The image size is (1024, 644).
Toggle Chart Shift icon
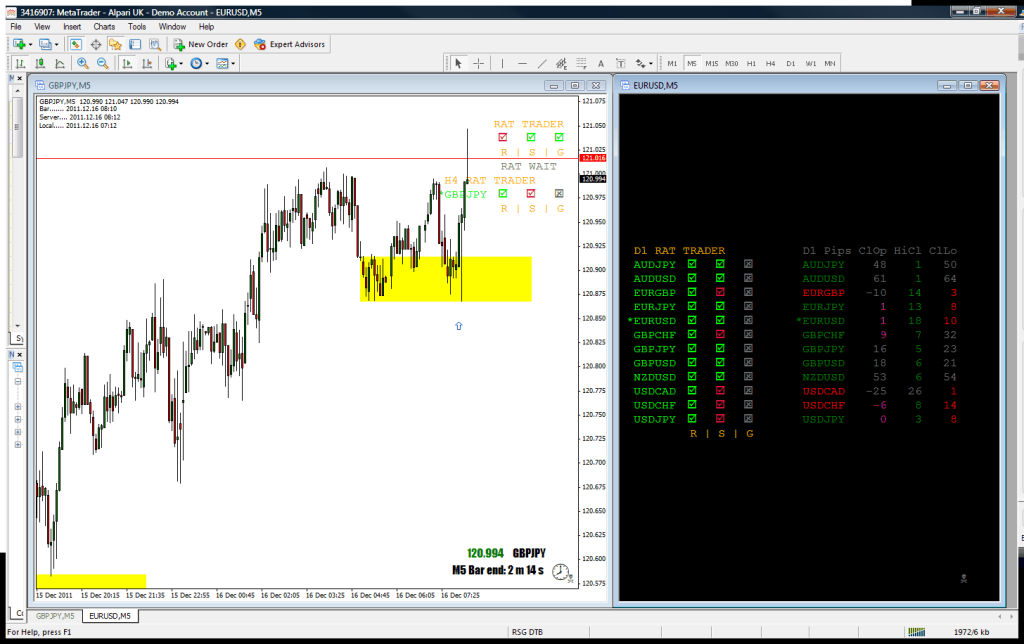click(x=147, y=63)
